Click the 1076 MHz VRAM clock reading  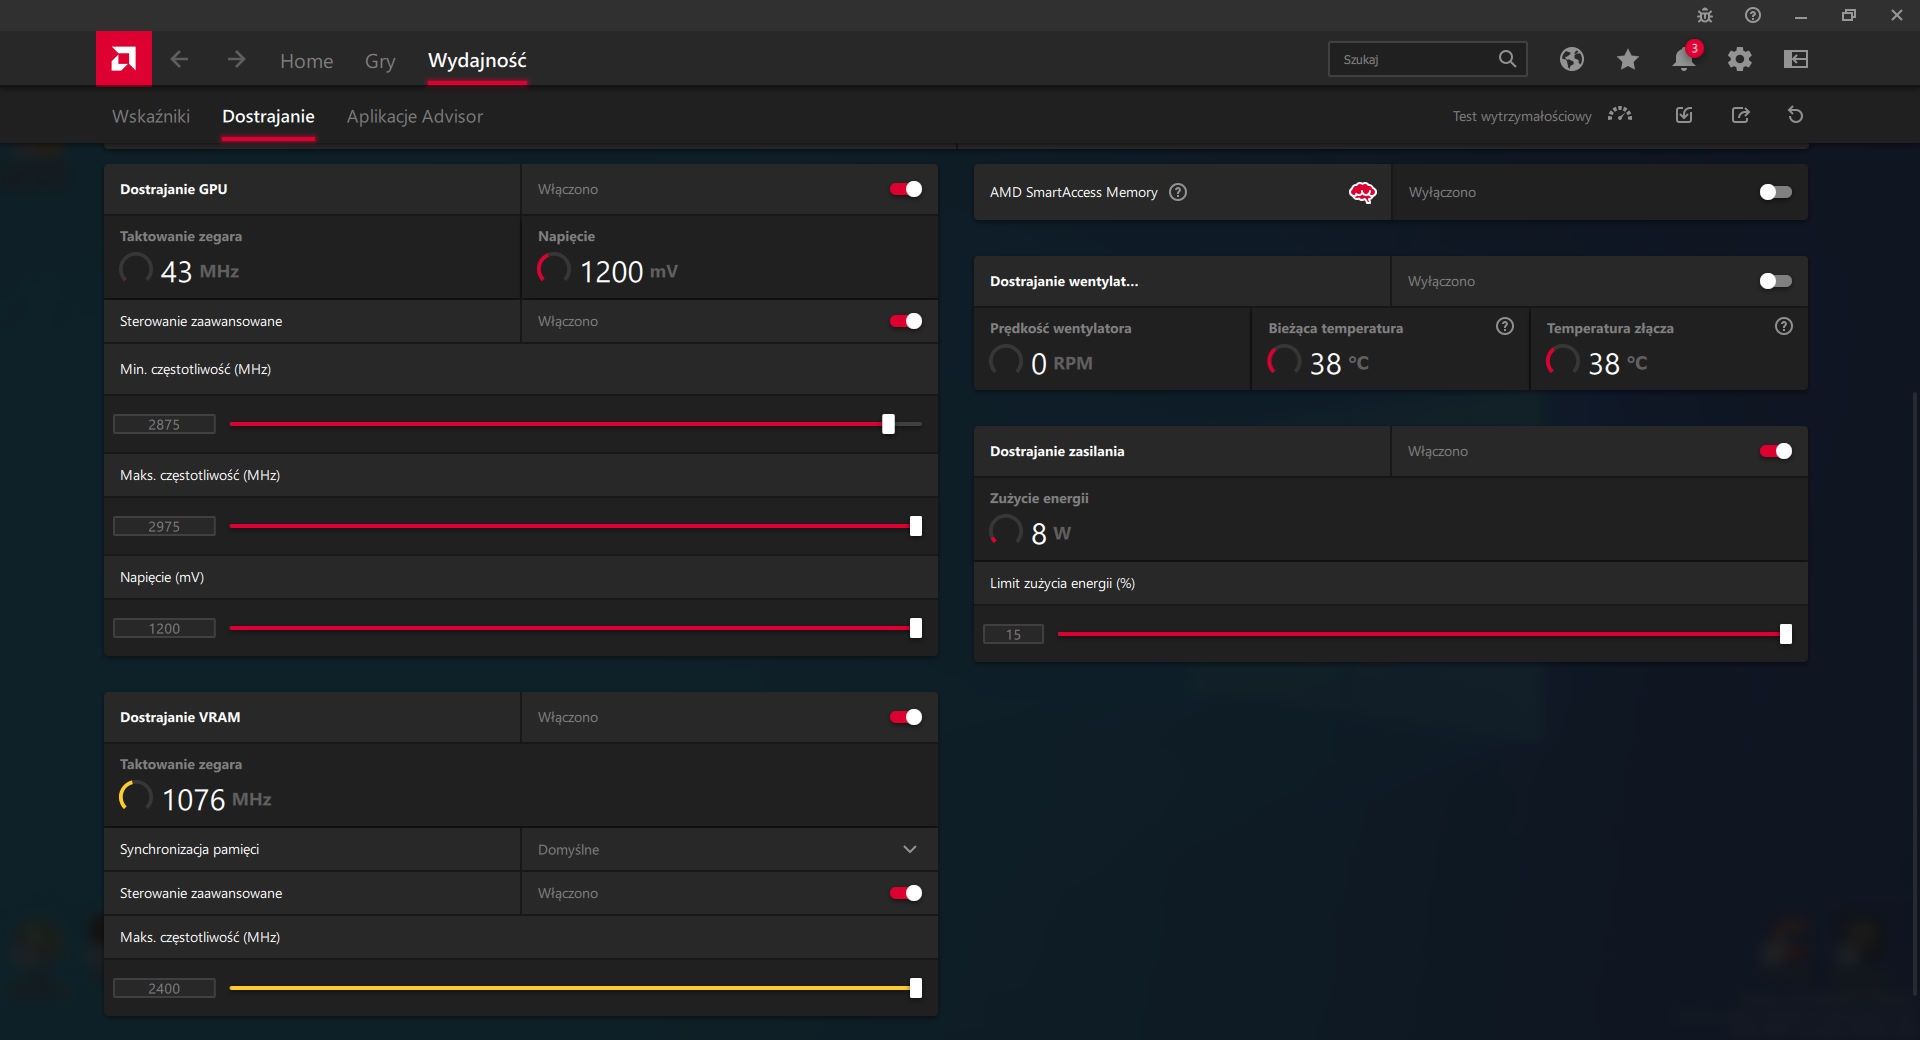tap(216, 799)
